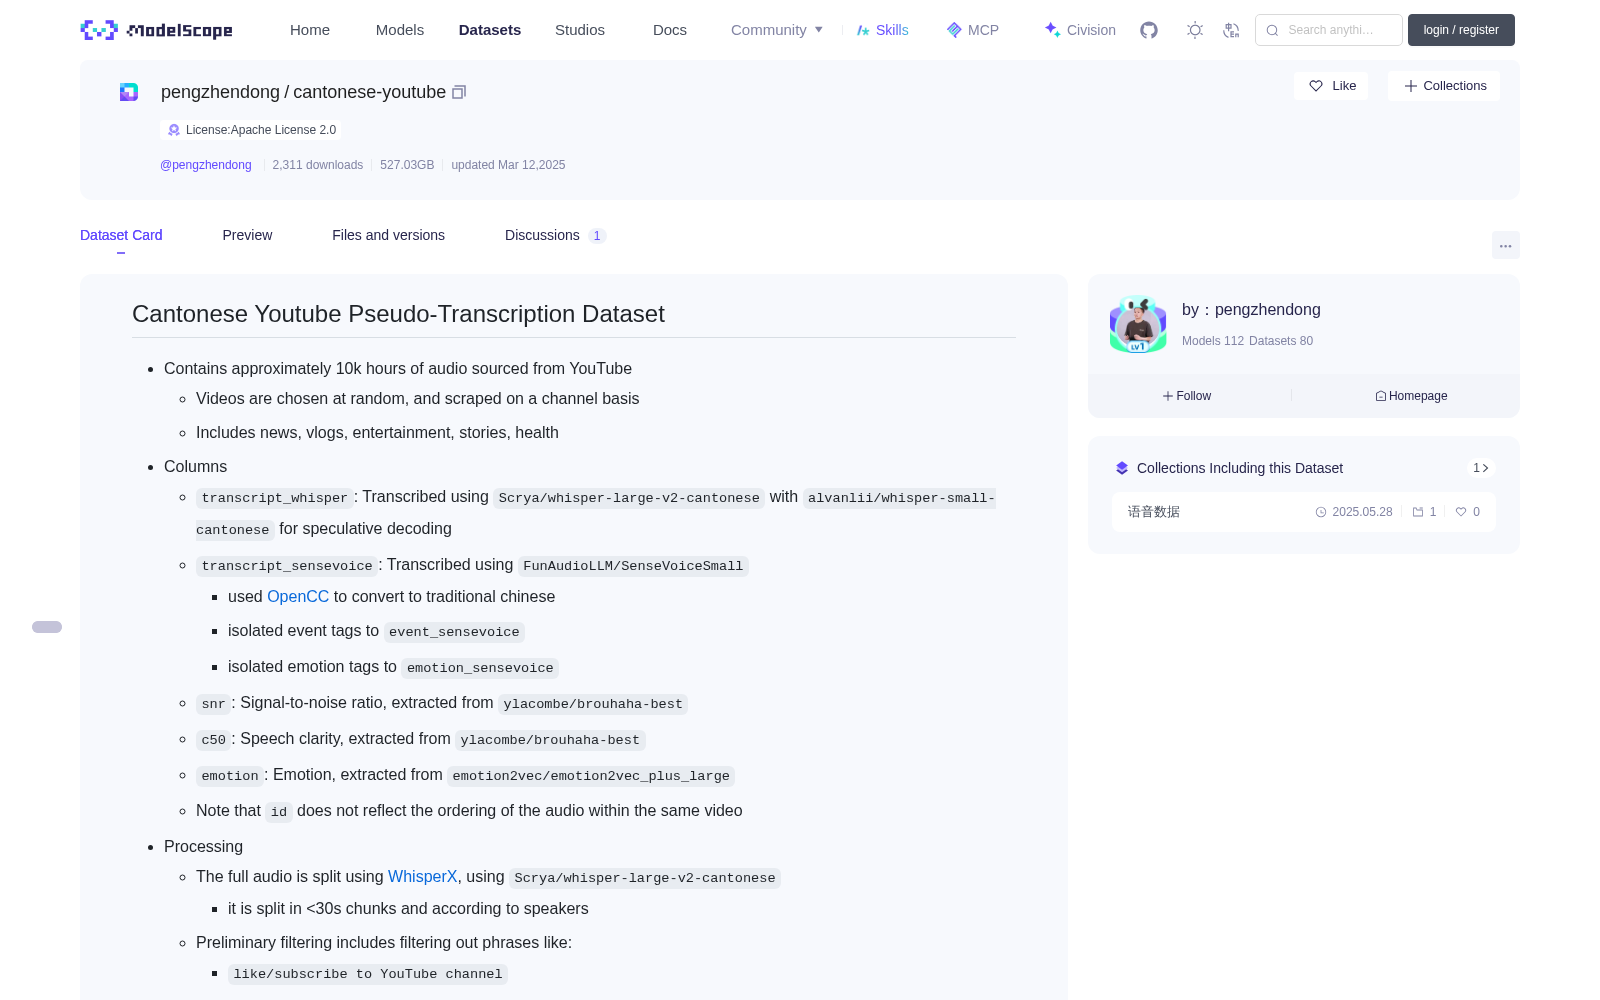Click the 'by : pengzhendong' author name

click(x=1251, y=310)
